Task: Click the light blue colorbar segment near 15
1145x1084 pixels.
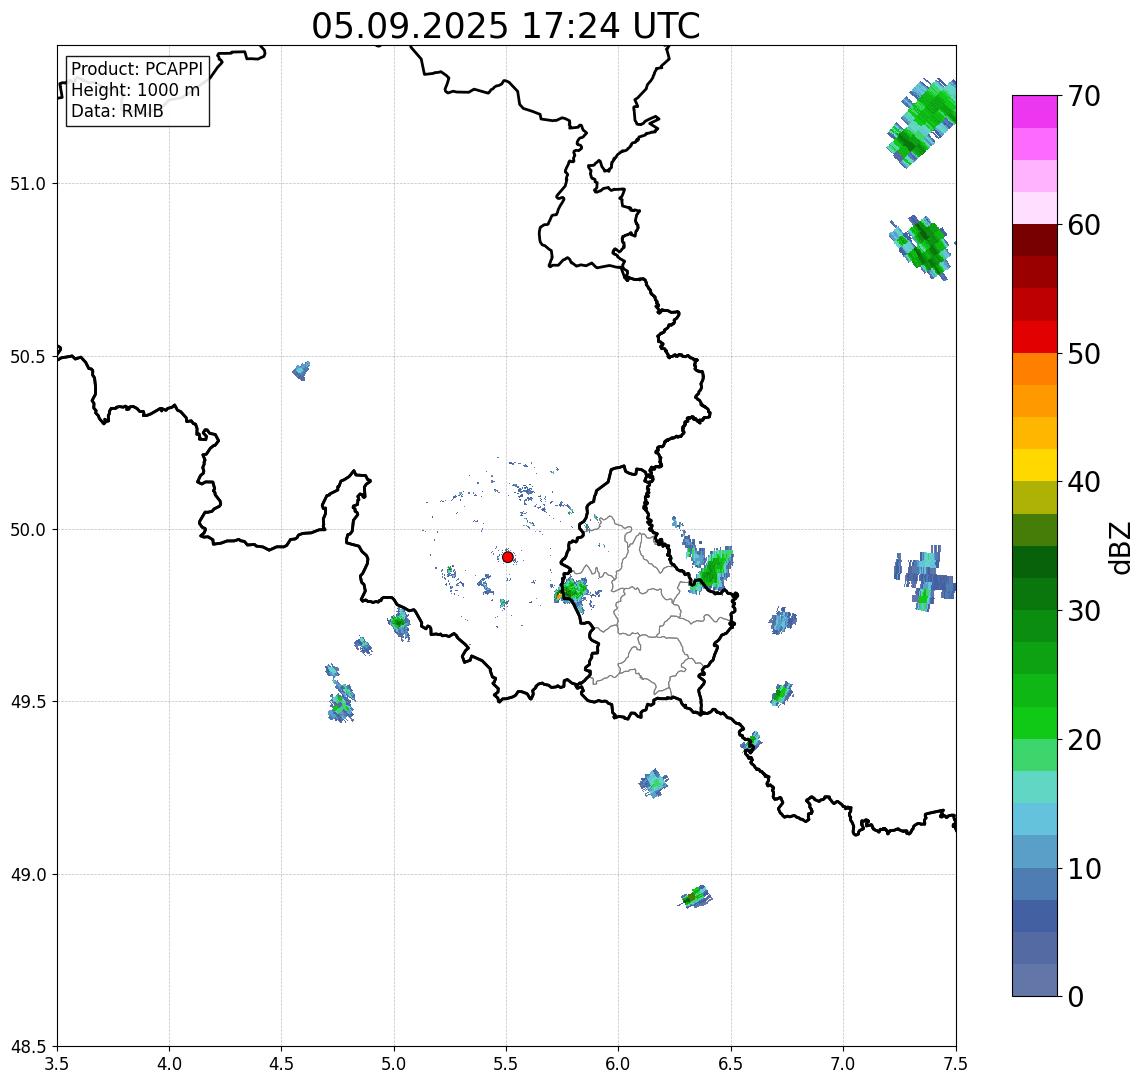Action: pyautogui.click(x=1035, y=820)
